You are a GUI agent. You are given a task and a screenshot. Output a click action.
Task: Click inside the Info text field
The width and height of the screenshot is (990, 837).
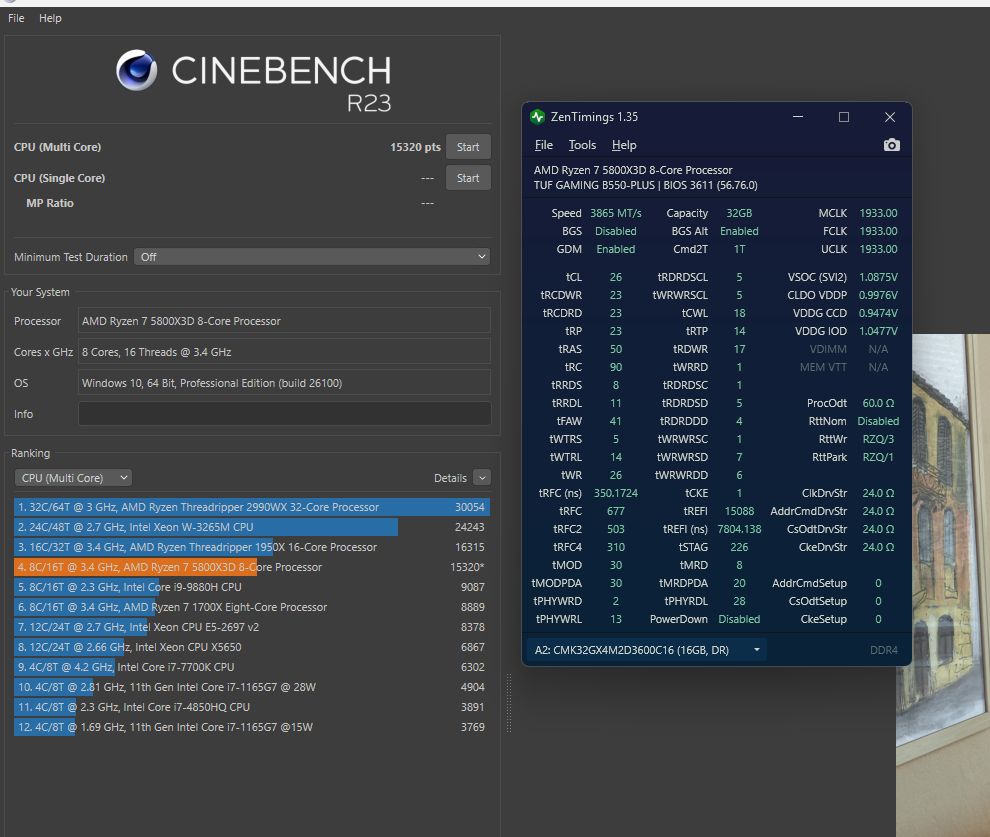[x=285, y=413]
